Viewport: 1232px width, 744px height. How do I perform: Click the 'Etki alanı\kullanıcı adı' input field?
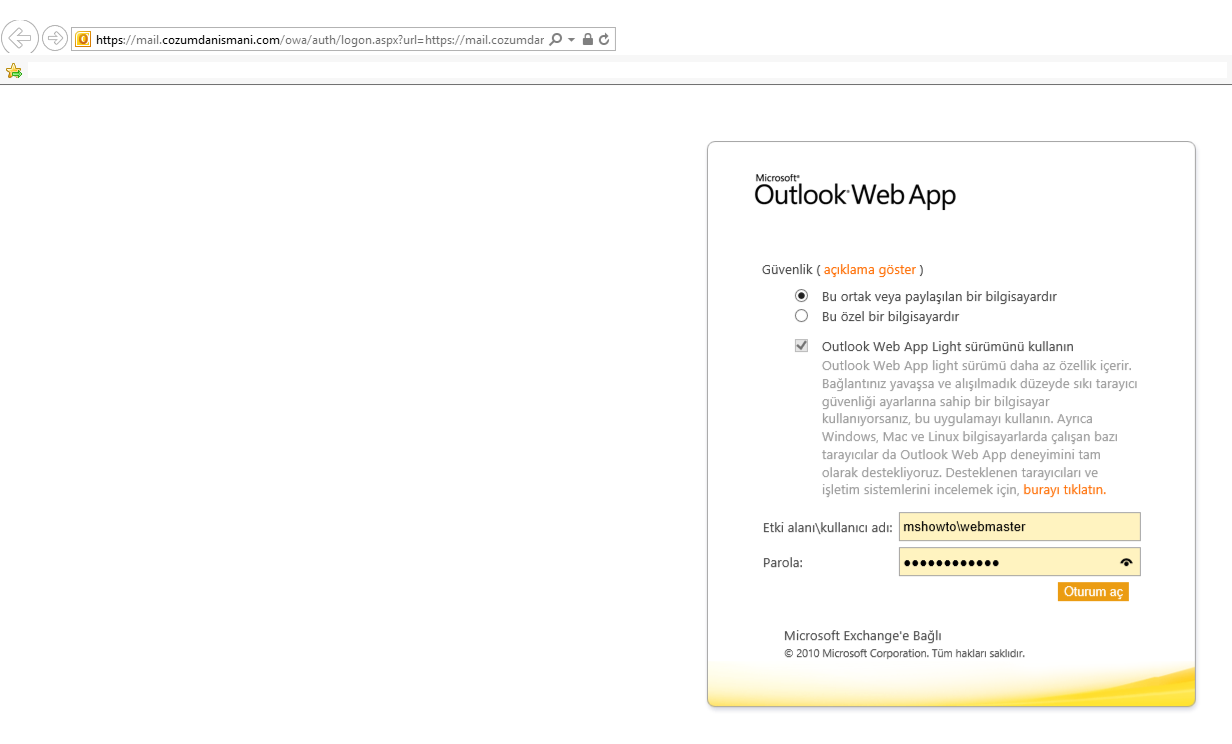point(1019,527)
